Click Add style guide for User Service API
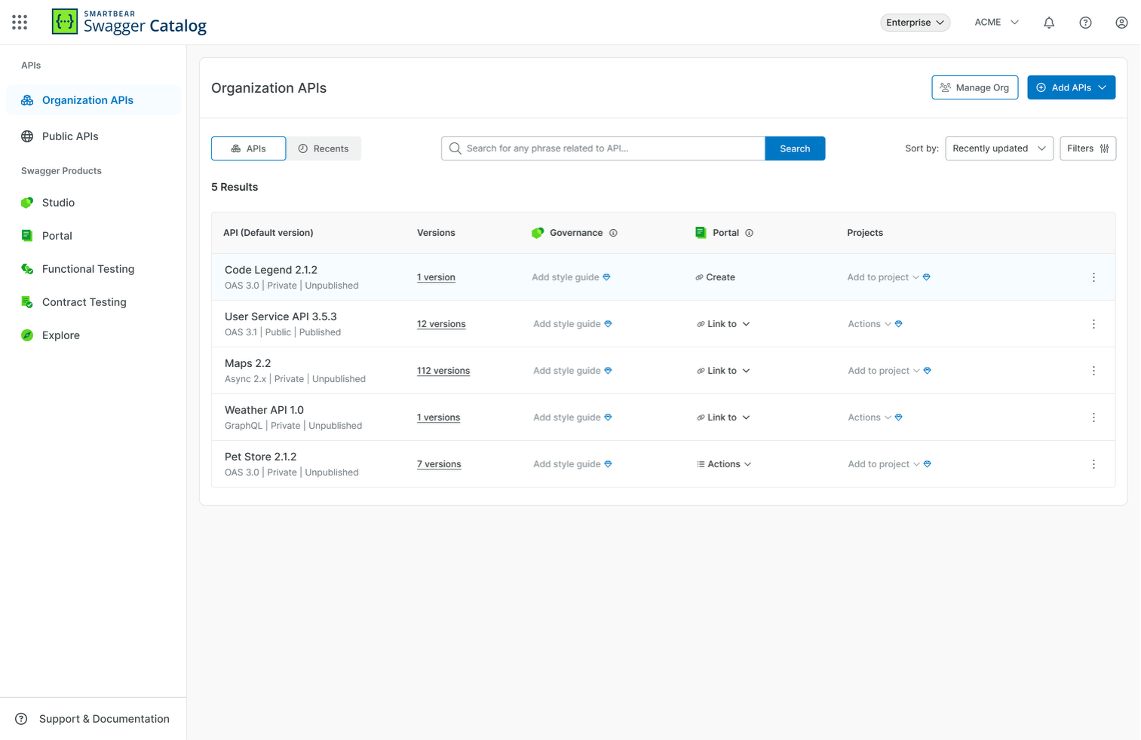 coord(567,324)
